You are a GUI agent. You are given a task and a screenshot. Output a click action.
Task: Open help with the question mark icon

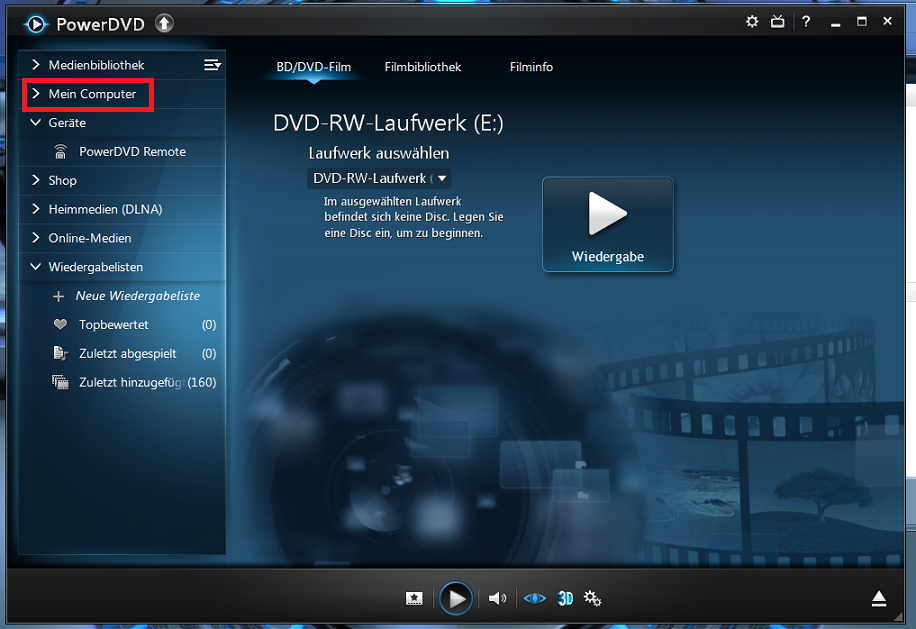(x=806, y=22)
